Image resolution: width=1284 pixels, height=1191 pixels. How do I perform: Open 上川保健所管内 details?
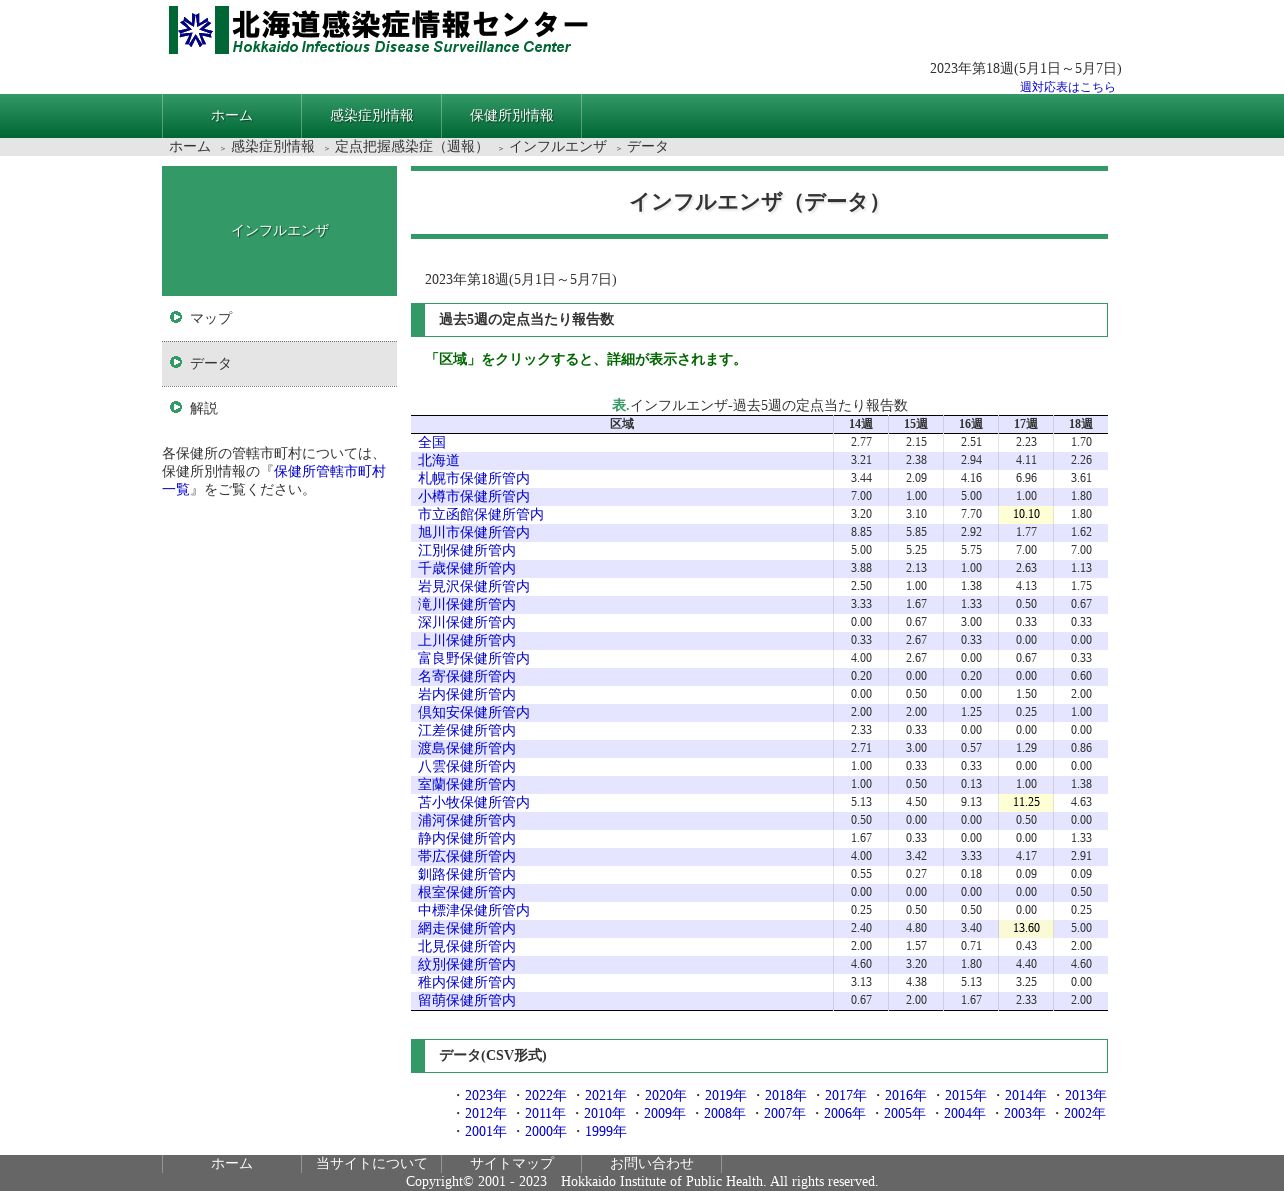pos(467,640)
